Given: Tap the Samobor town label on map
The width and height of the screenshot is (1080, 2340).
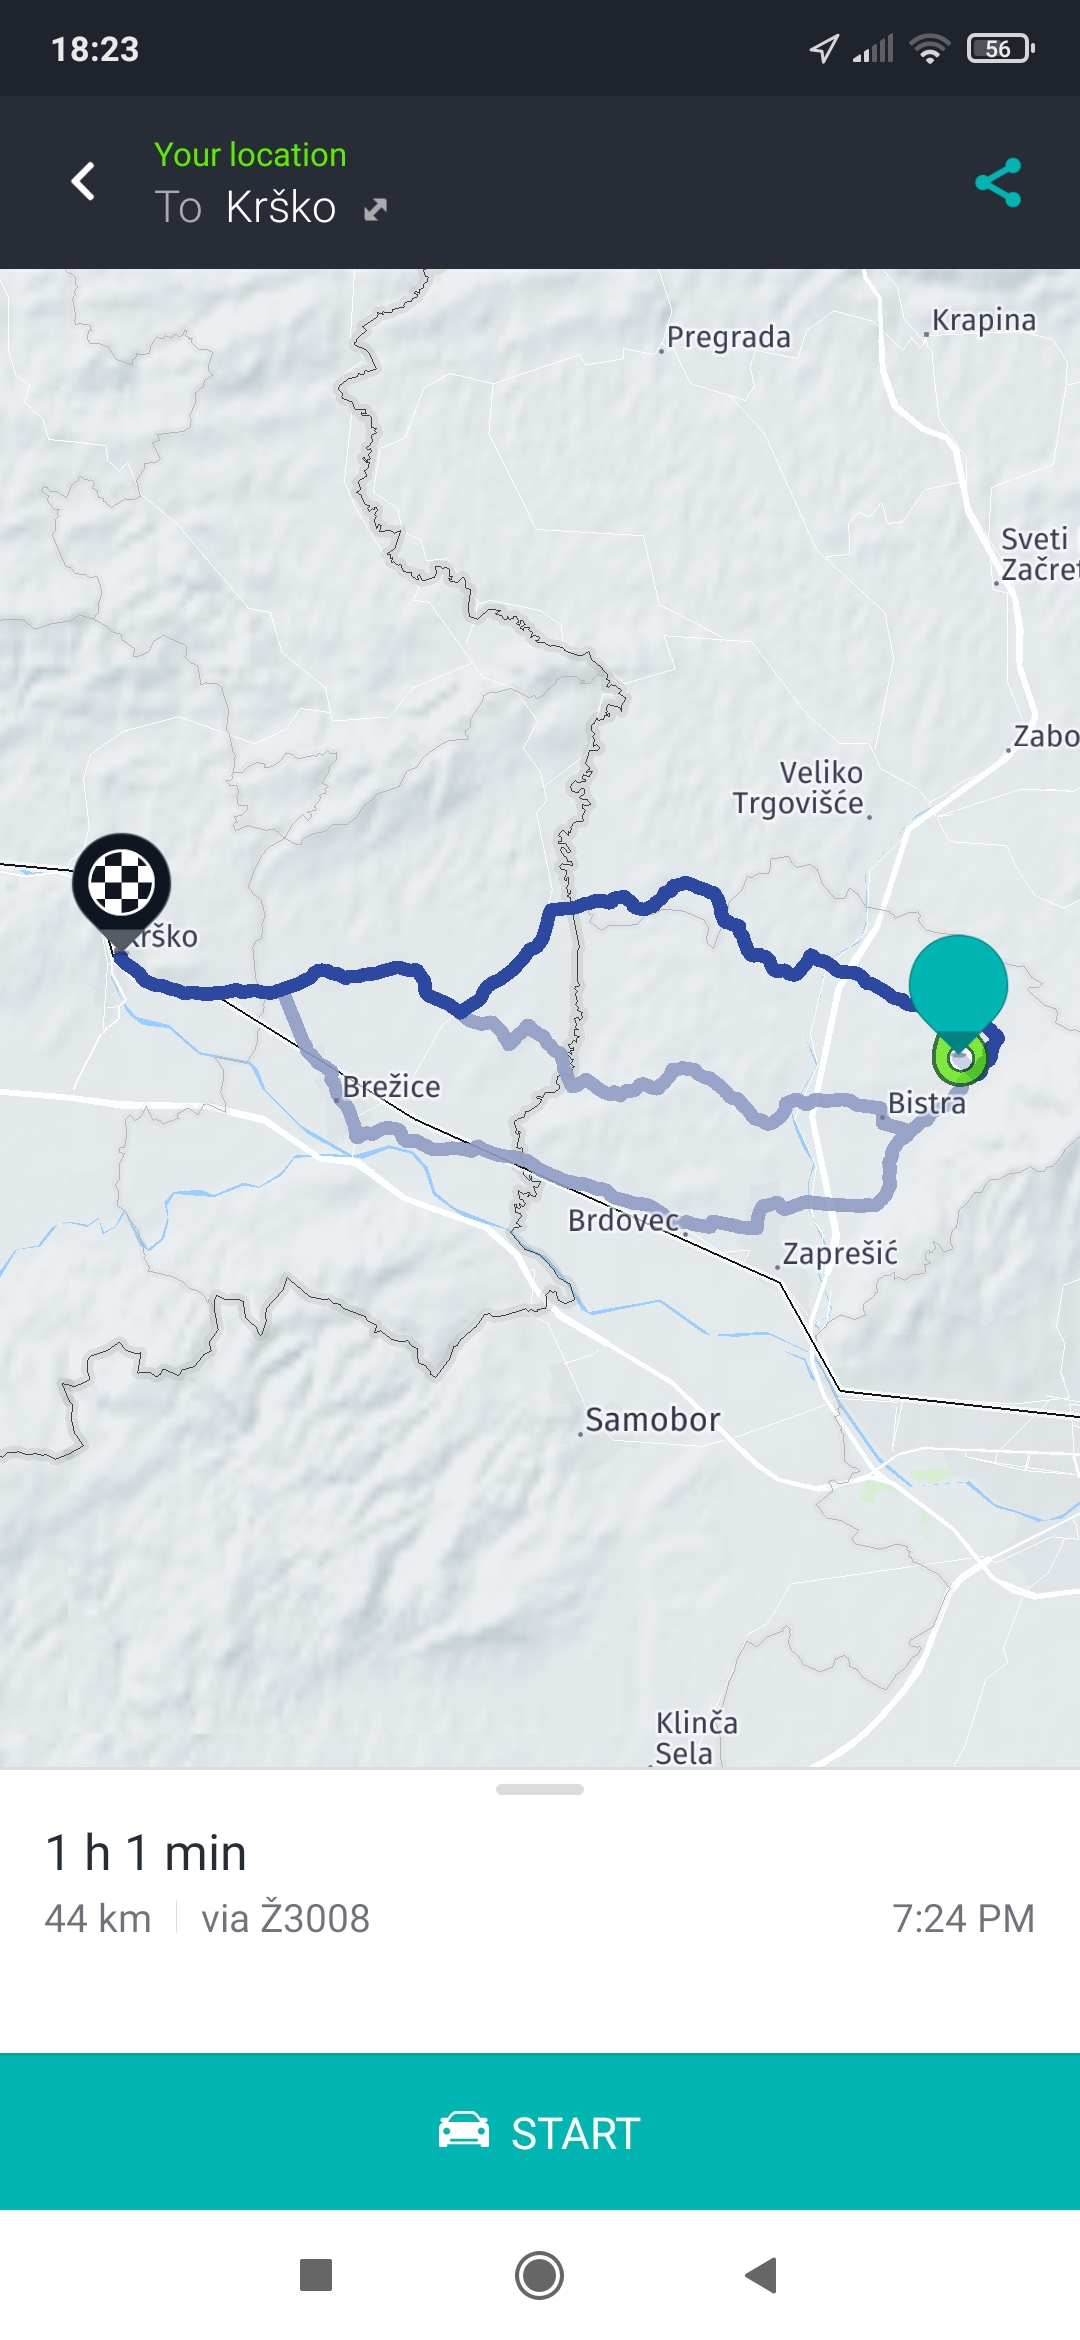Looking at the screenshot, I should point(652,1419).
